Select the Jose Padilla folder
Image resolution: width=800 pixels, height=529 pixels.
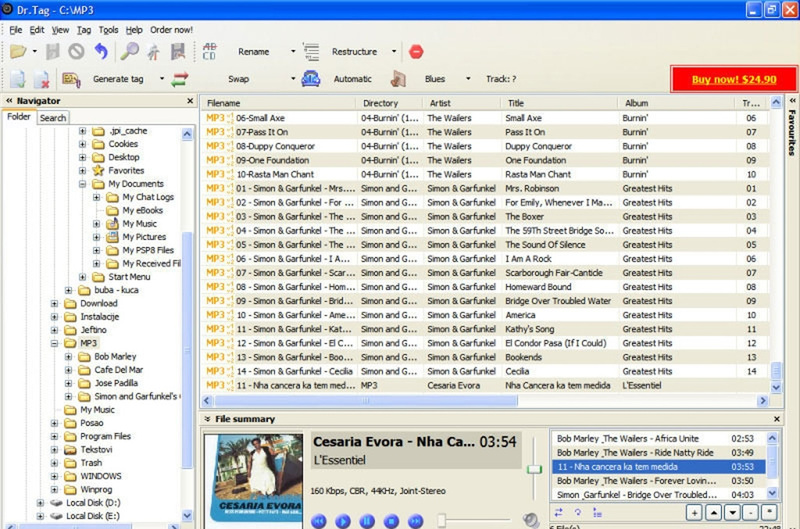[x=116, y=383]
